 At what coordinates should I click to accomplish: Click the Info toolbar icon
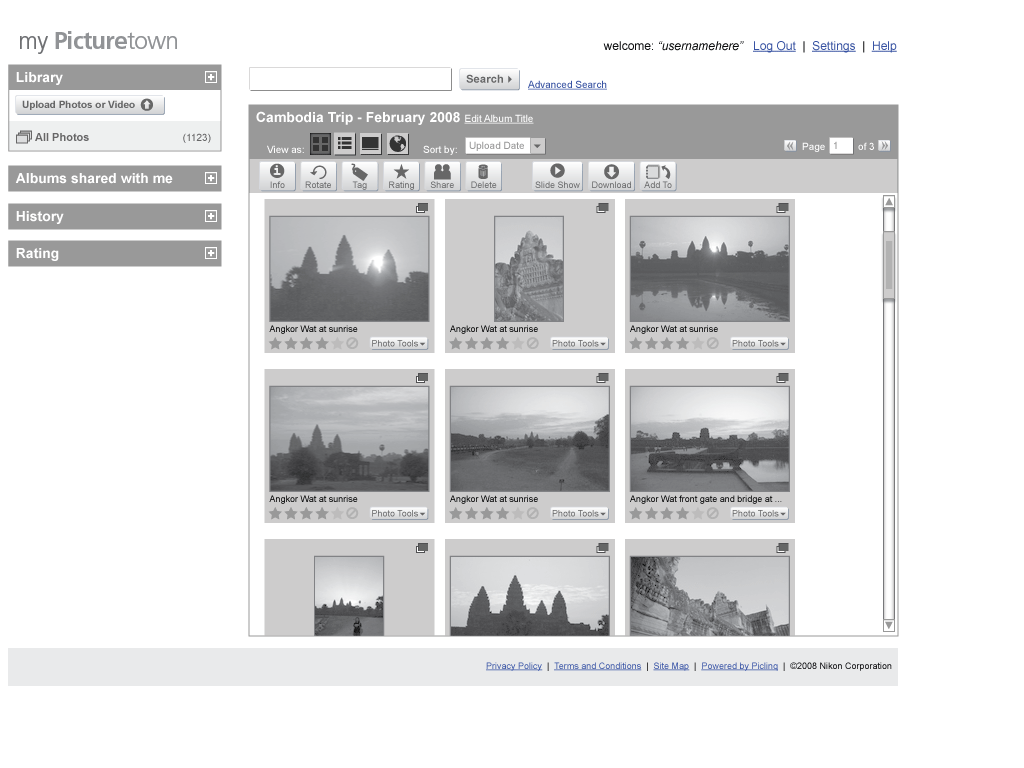click(277, 176)
